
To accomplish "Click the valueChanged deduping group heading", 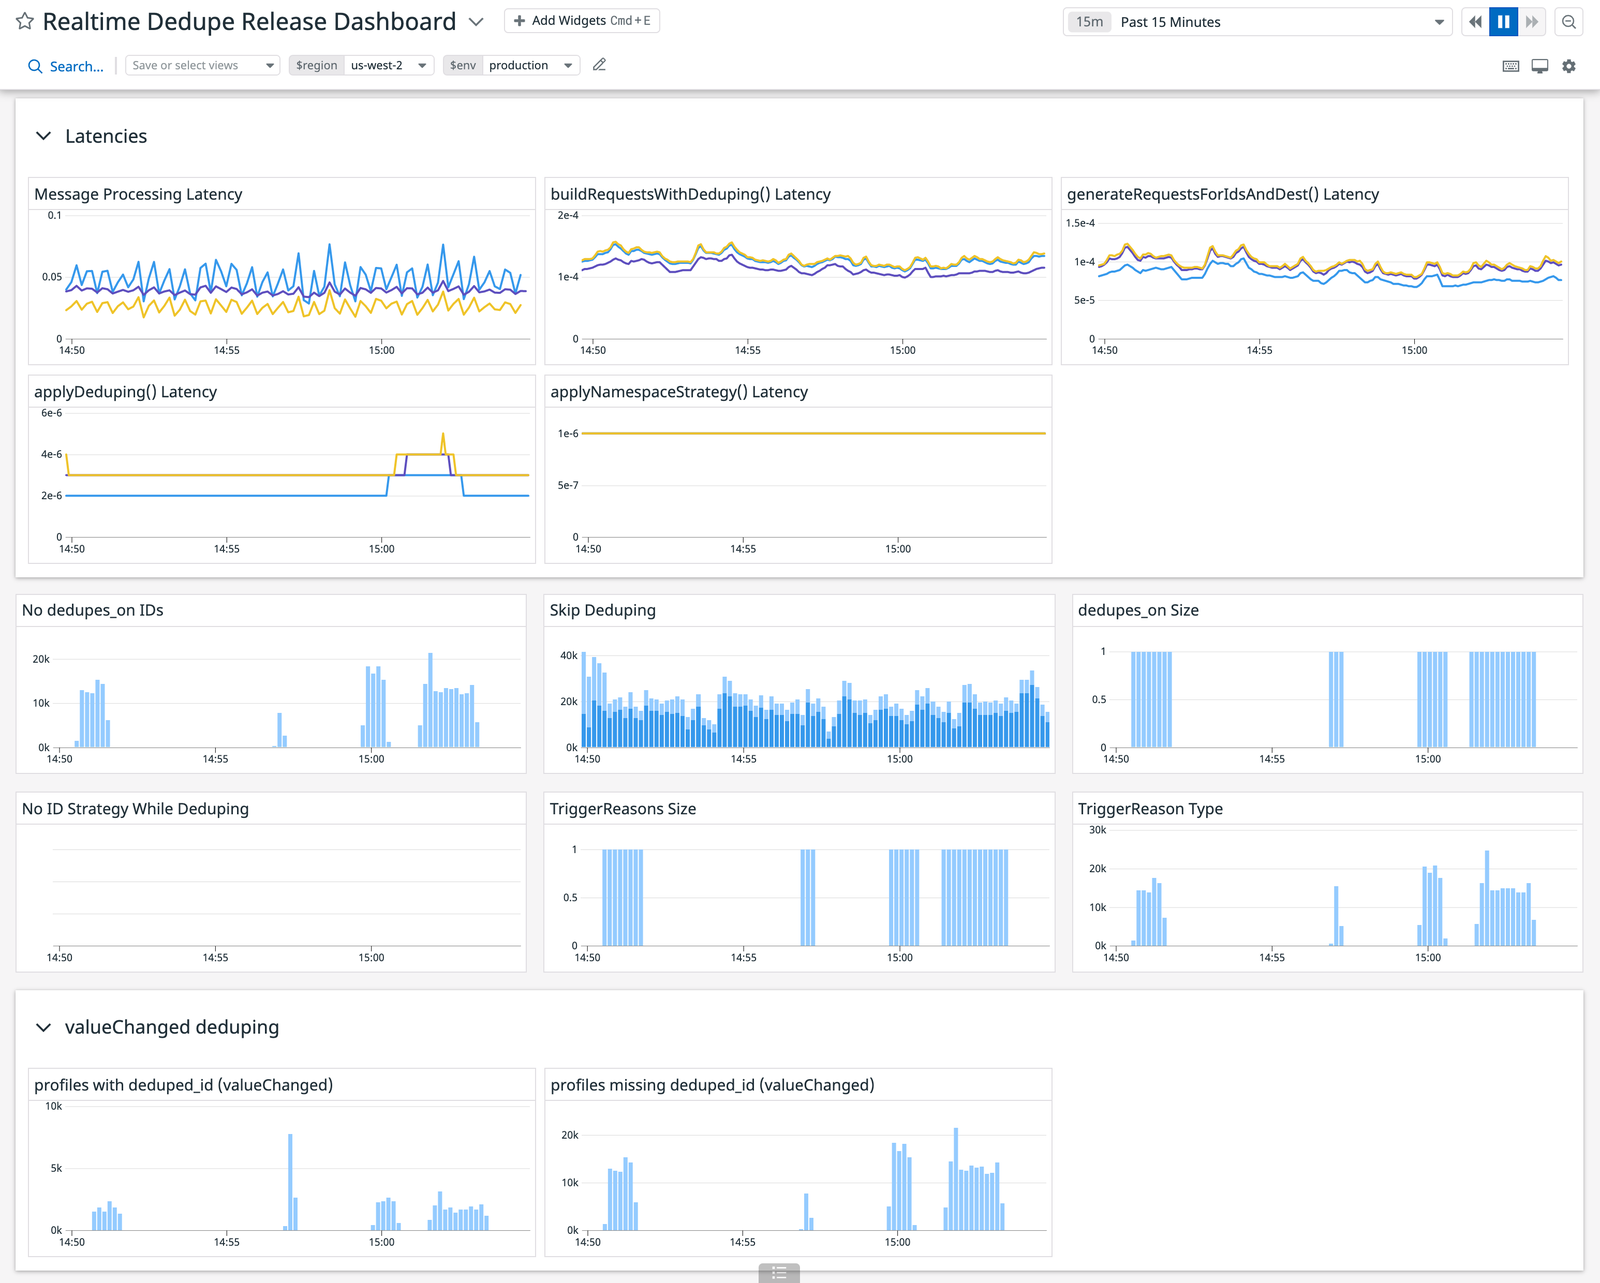I will [x=172, y=1027].
